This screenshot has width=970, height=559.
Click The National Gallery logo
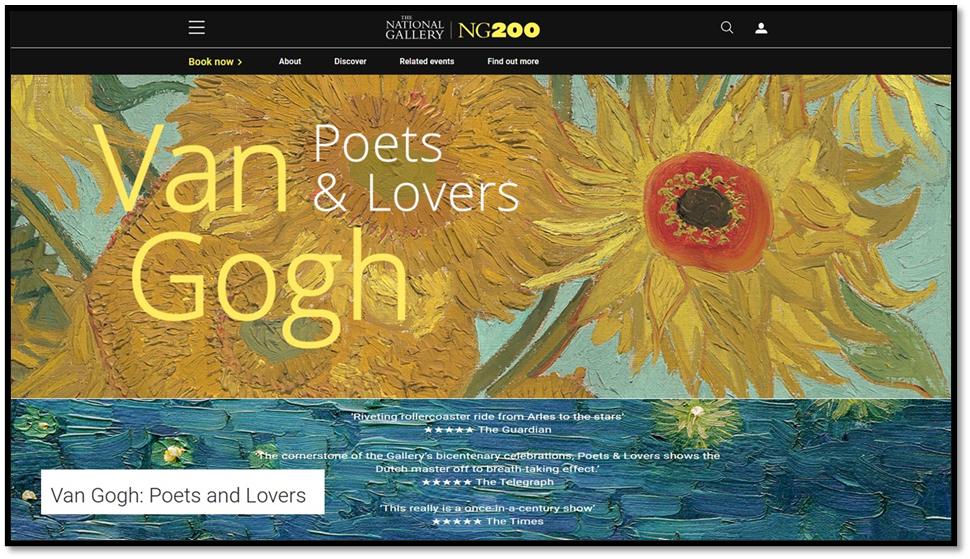414,29
